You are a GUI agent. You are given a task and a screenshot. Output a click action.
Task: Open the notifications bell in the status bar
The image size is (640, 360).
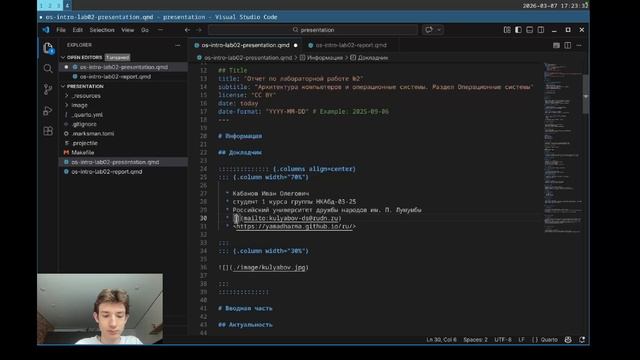pyautogui.click(x=582, y=340)
